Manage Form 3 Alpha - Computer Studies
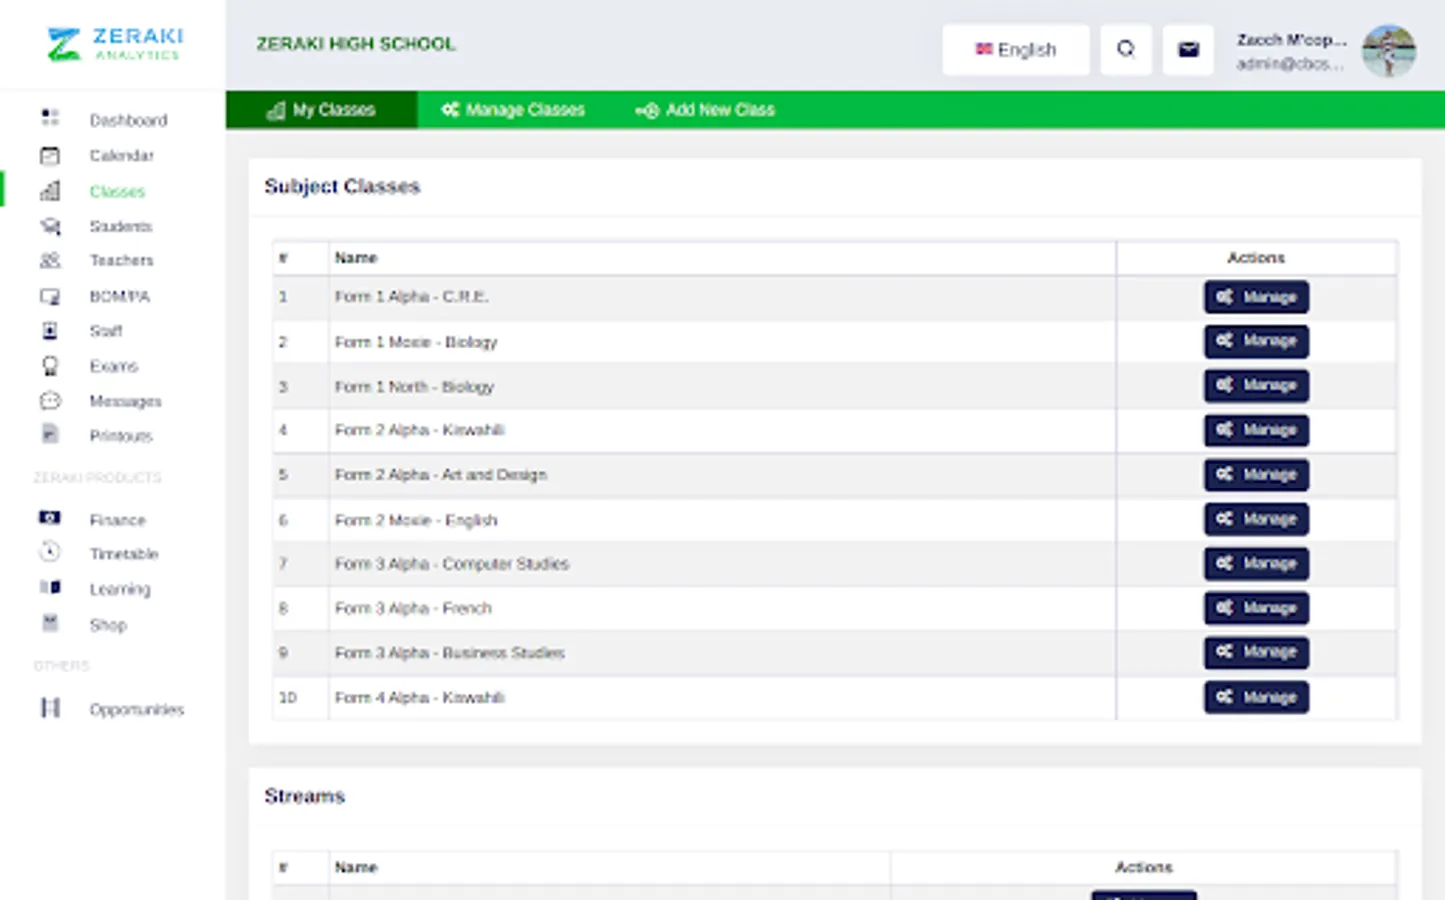 1256,563
